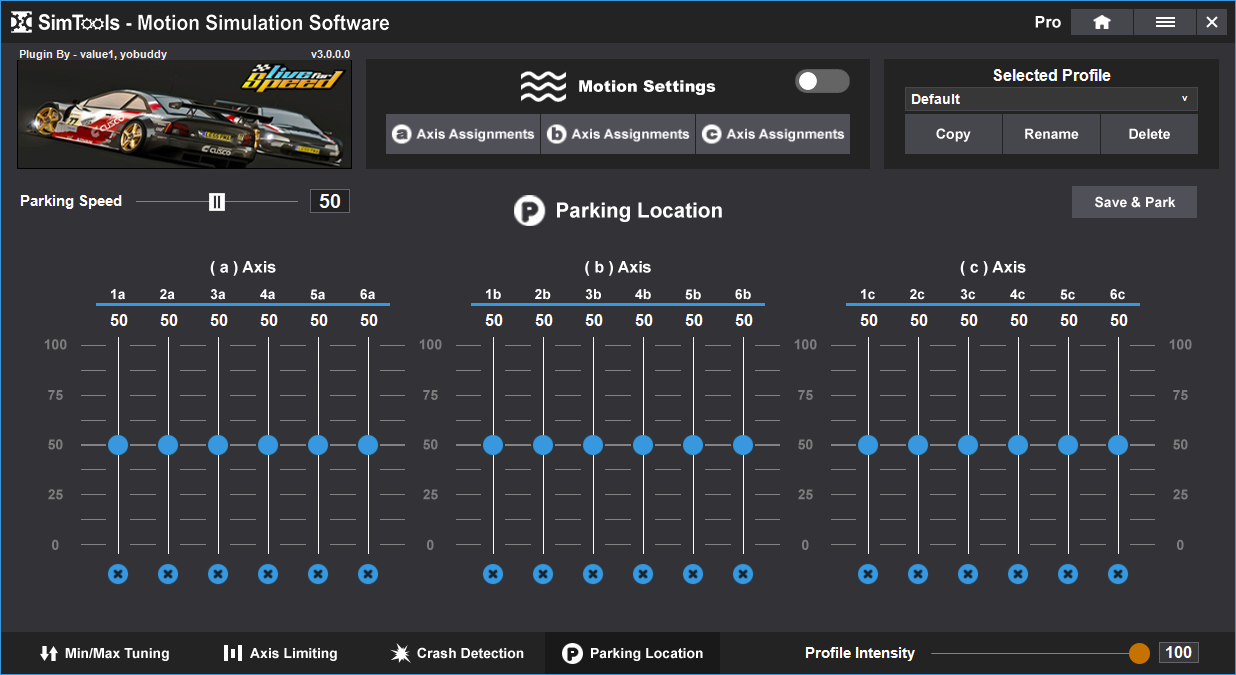Switch to the Min/Max Tuning tab
The image size is (1236, 675).
point(105,653)
